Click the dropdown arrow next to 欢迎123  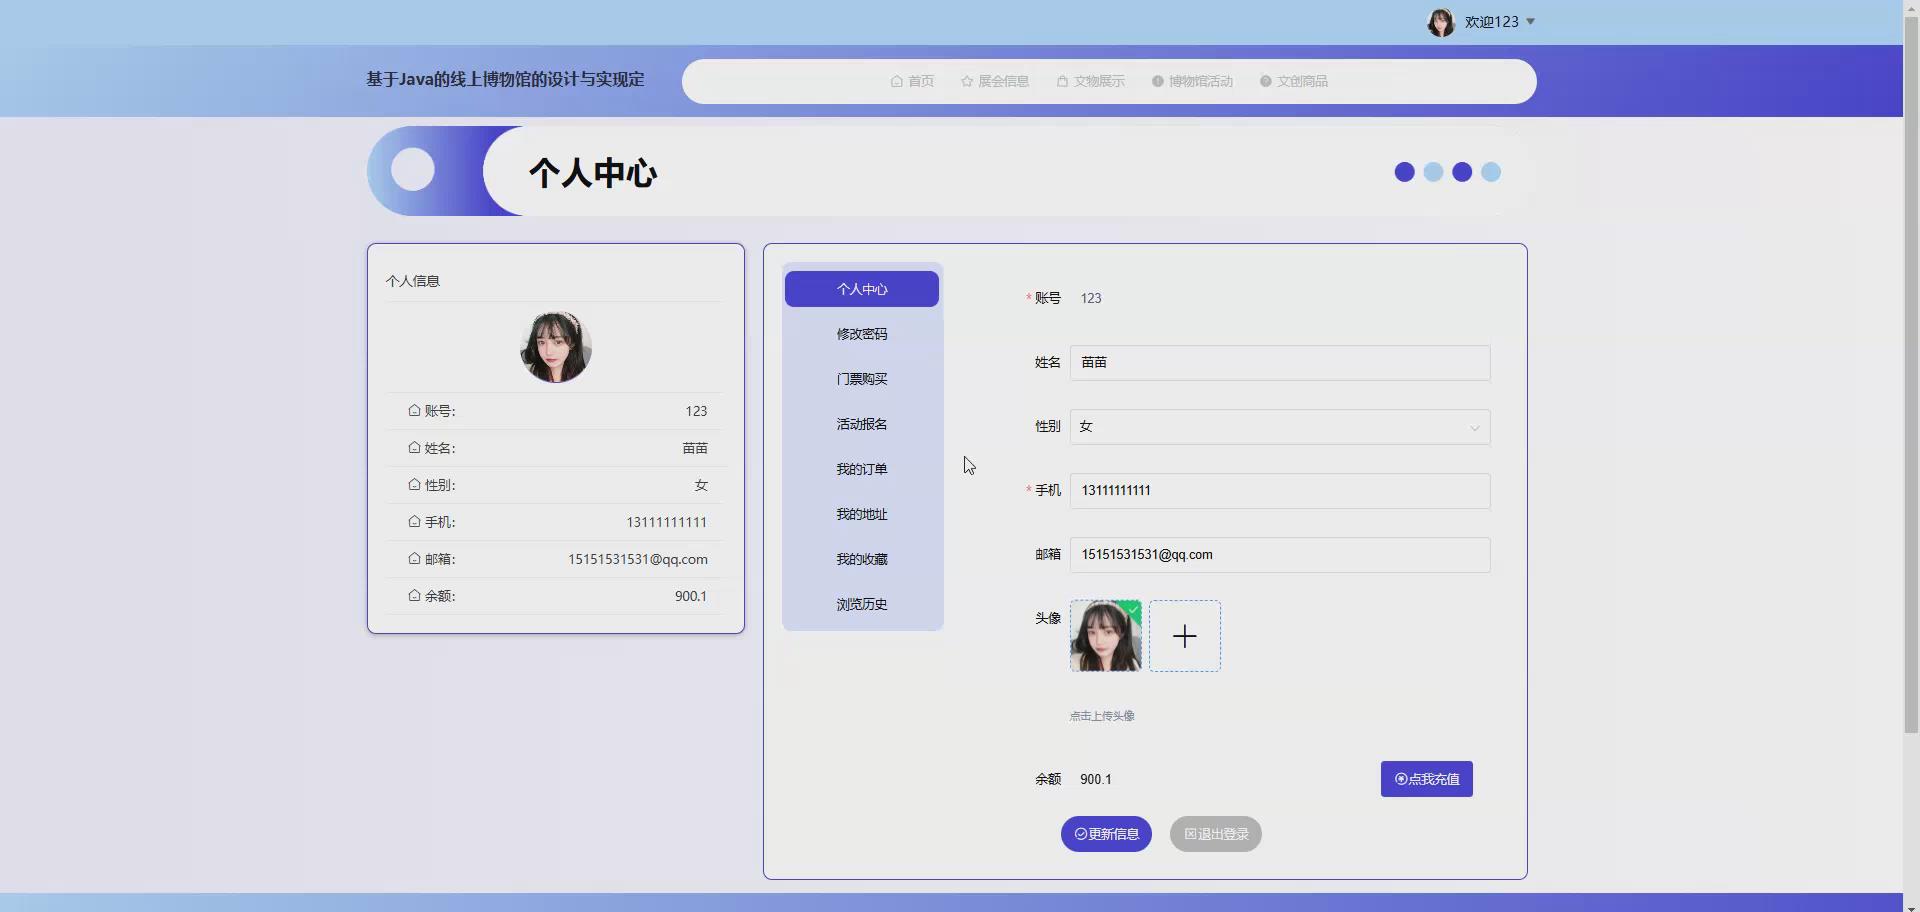click(x=1531, y=21)
